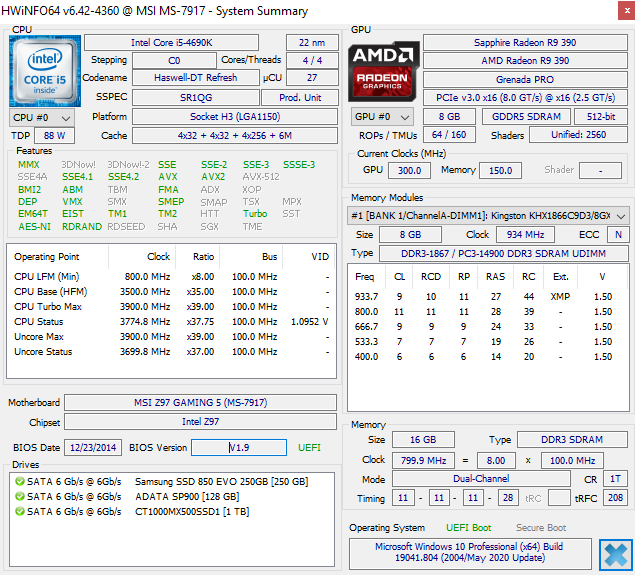Click the Turbo feature flag

click(x=255, y=213)
